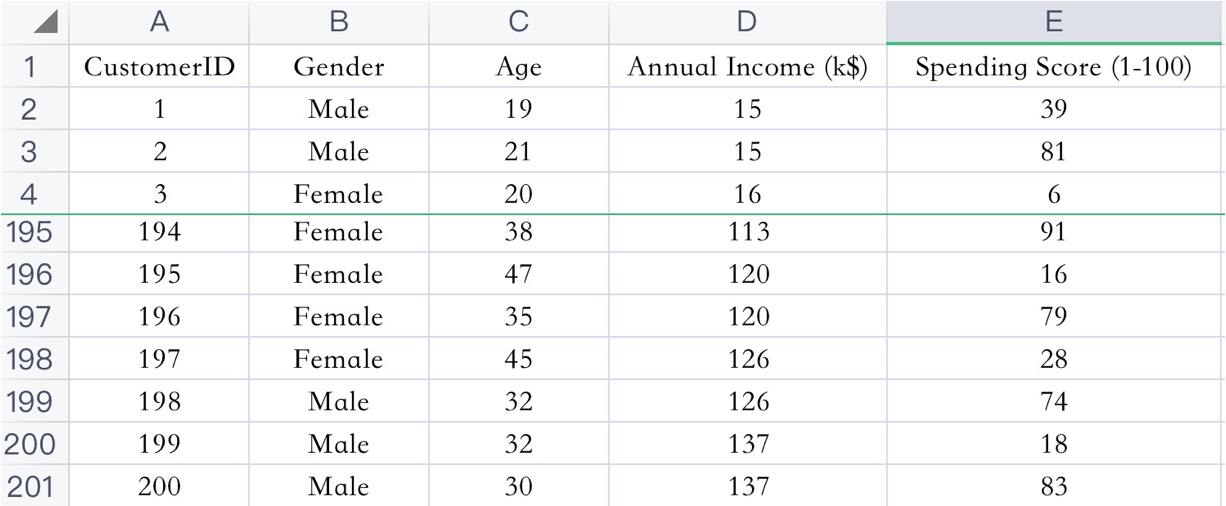The height and width of the screenshot is (506, 1226).
Task: Click the Gender header cell
Action: tap(338, 67)
